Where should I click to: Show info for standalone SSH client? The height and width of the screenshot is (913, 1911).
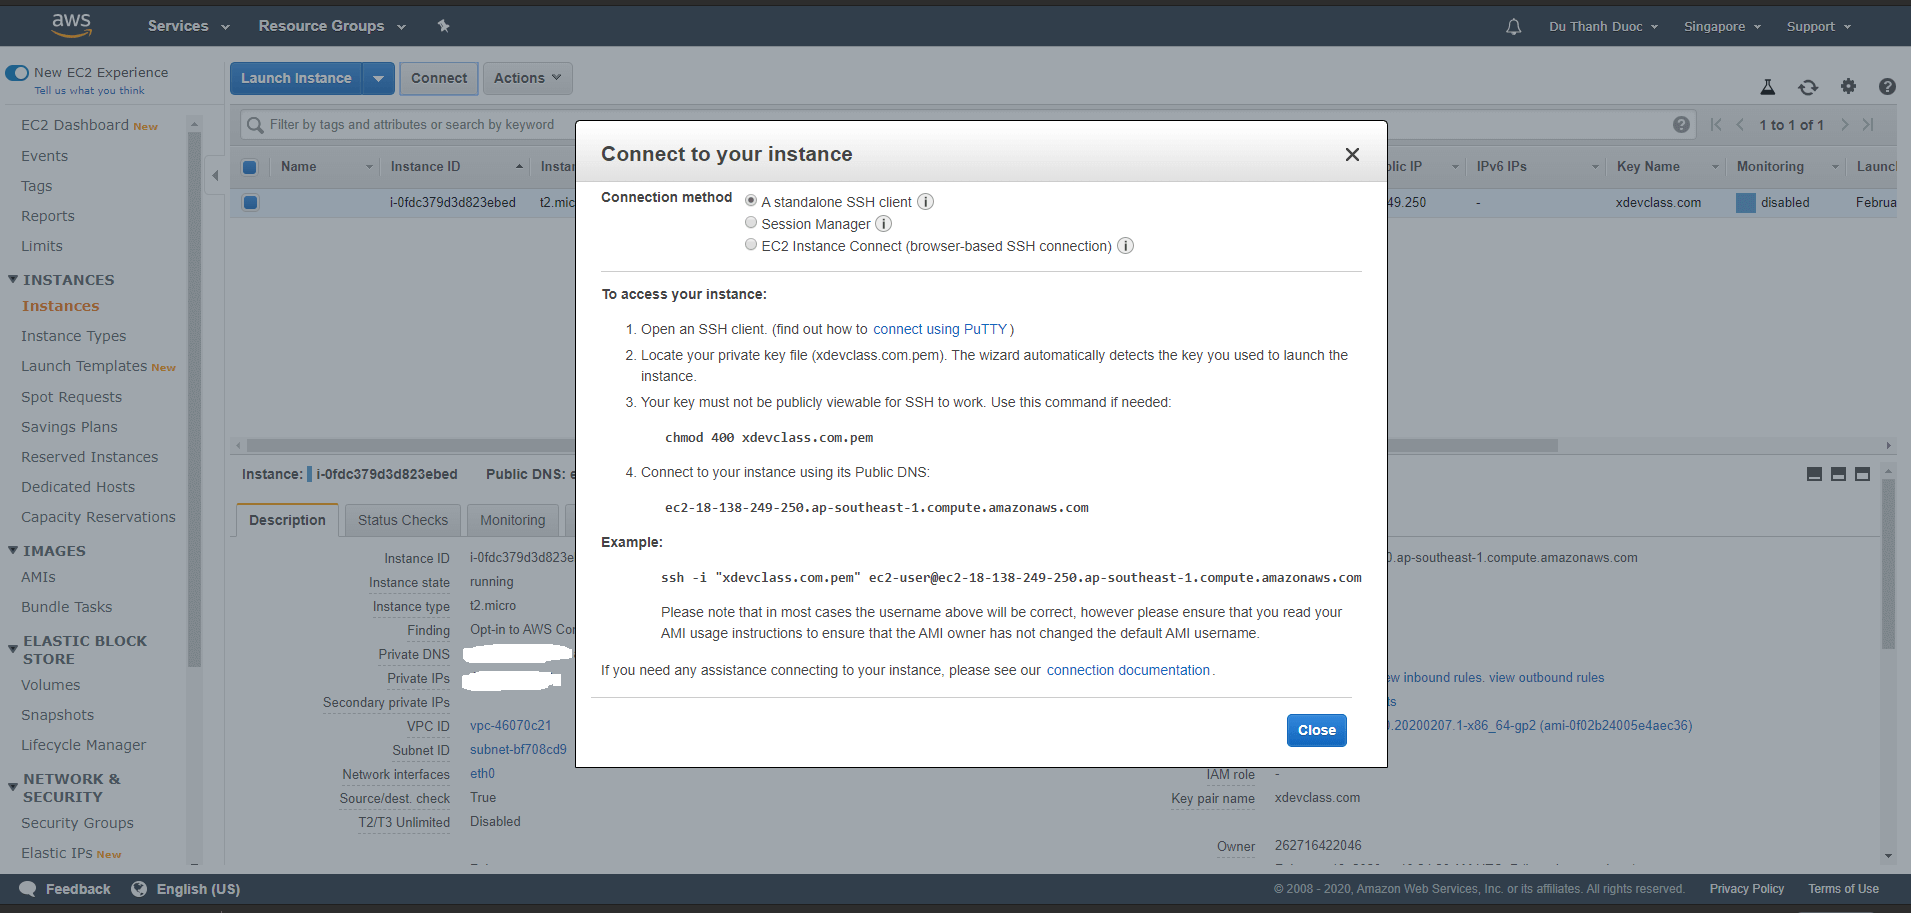(926, 202)
